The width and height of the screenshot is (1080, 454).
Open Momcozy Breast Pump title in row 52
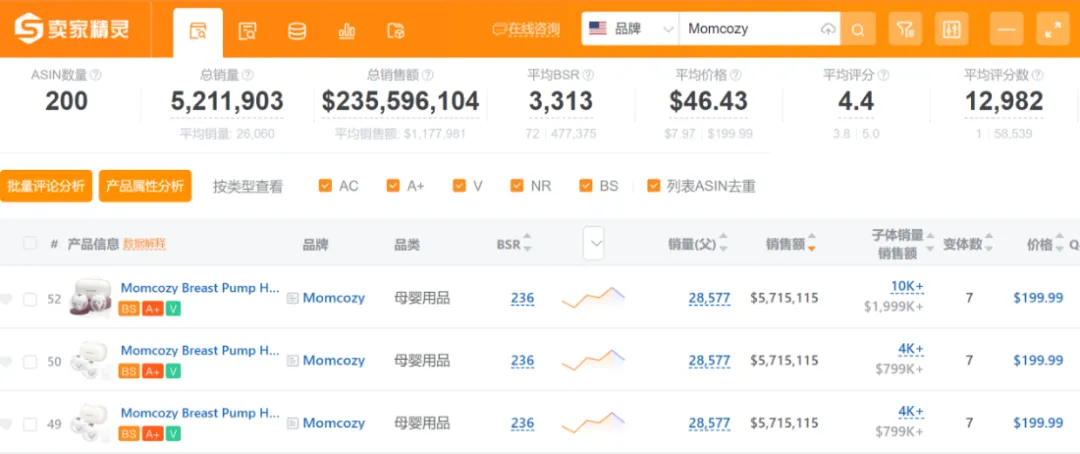[200, 288]
